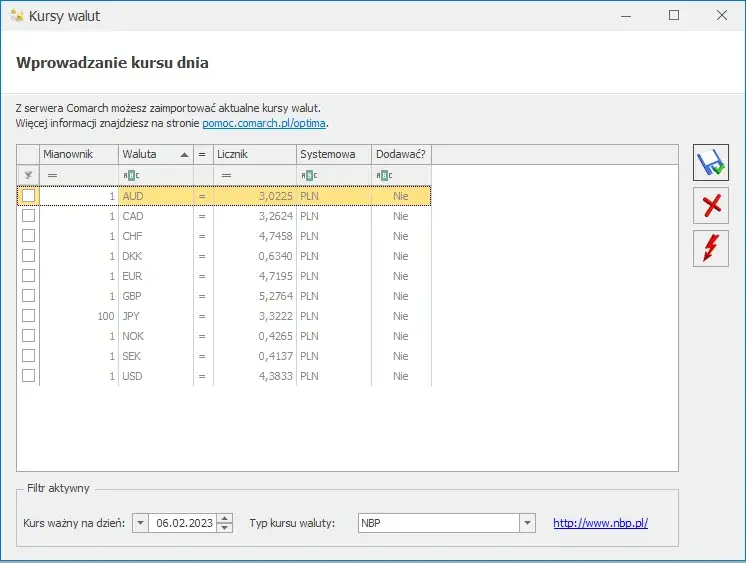Click the Systemowa column text filter icon
746x563 pixels.
click(309, 176)
